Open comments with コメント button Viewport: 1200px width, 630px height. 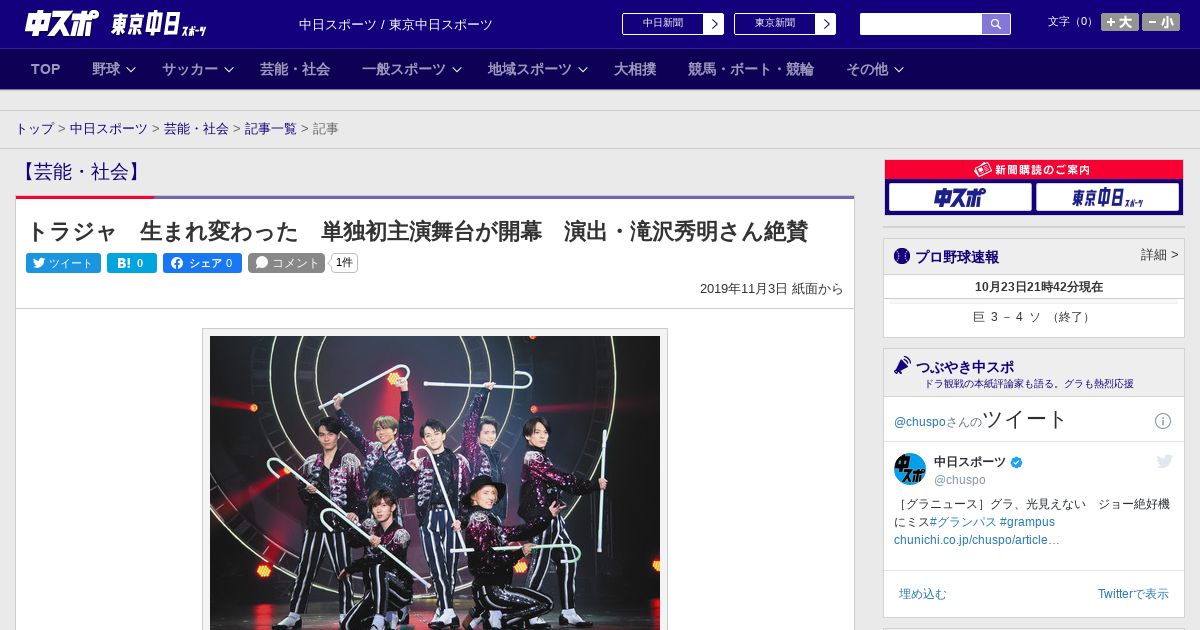(287, 263)
